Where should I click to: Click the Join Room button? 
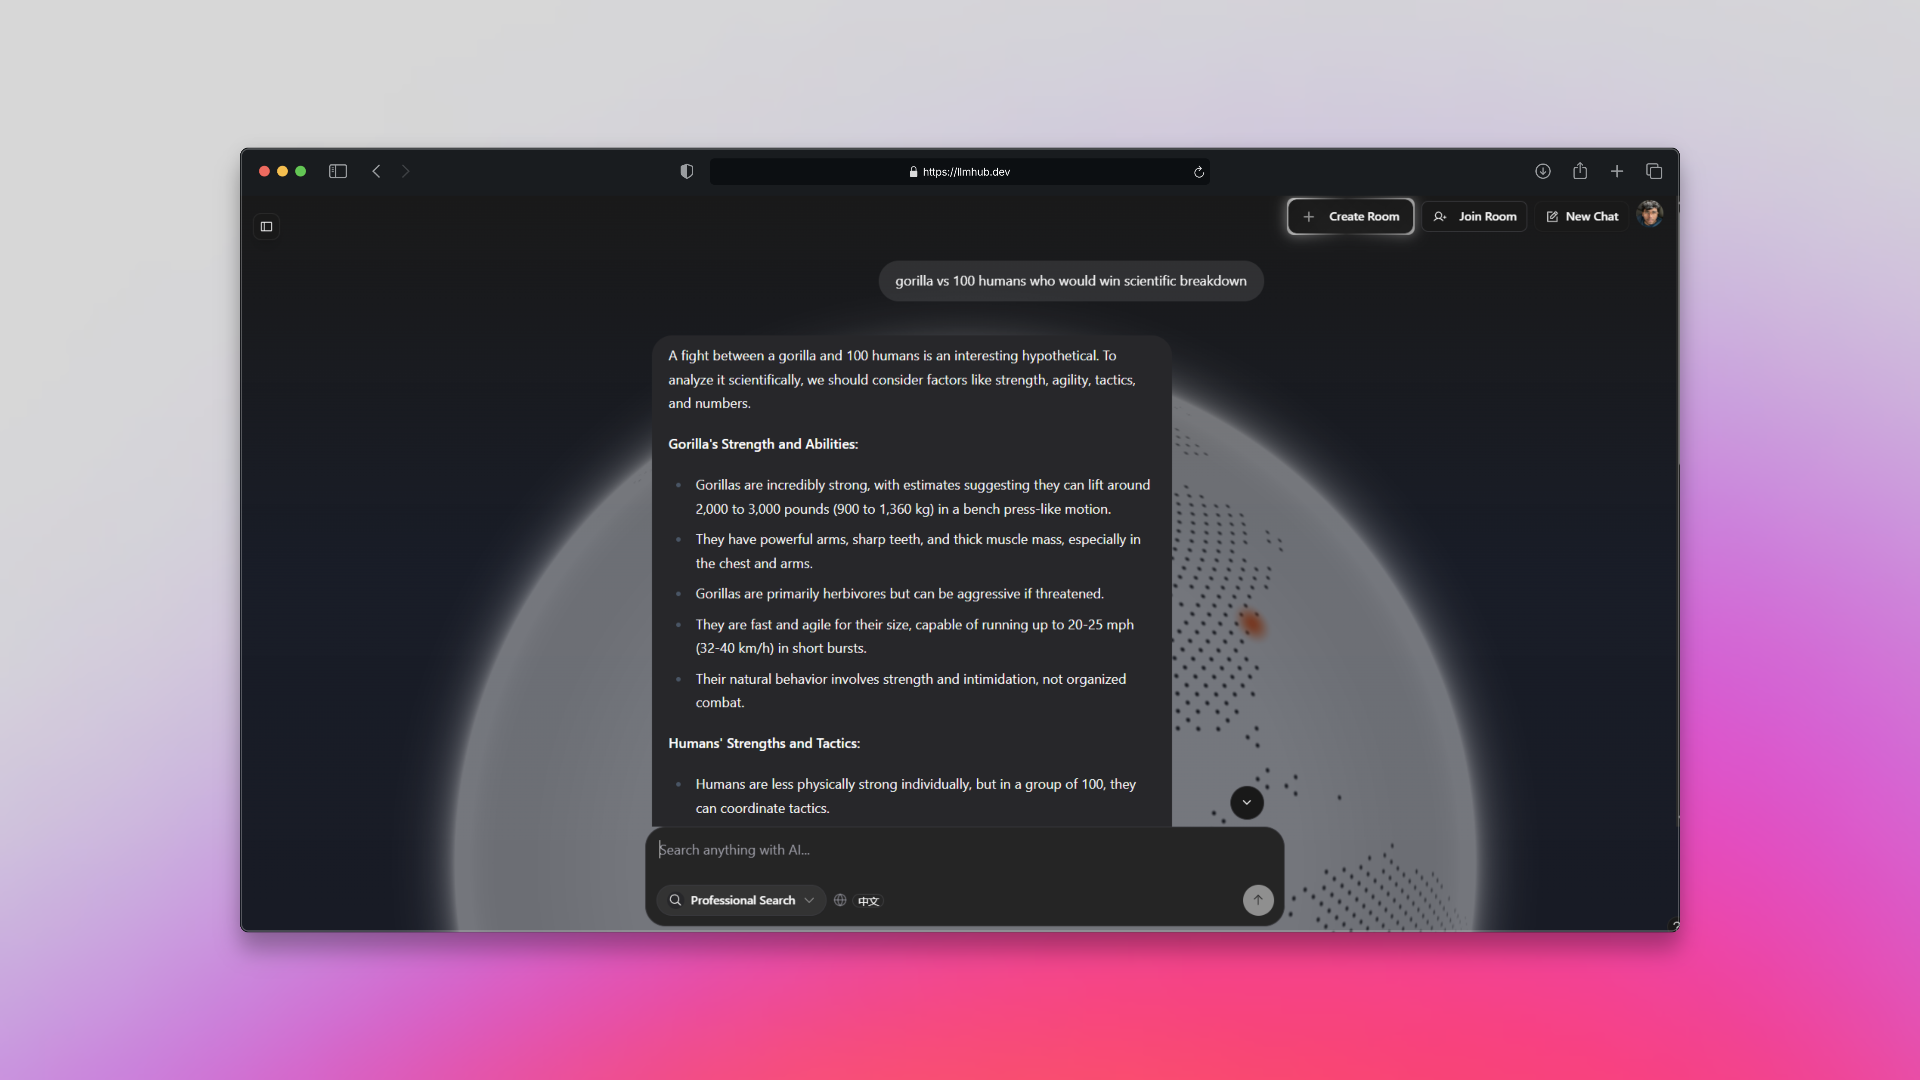1474,216
